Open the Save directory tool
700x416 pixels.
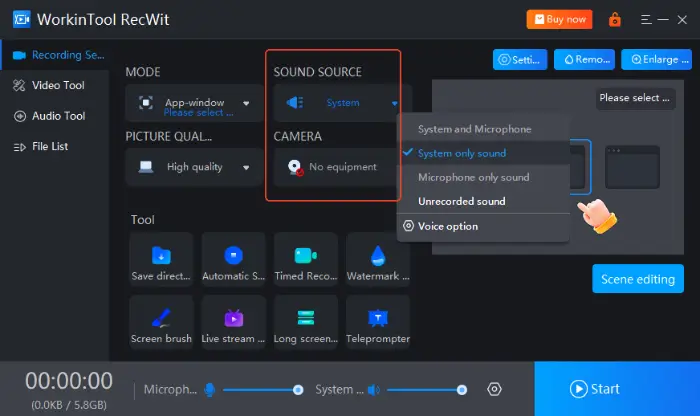coord(161,259)
